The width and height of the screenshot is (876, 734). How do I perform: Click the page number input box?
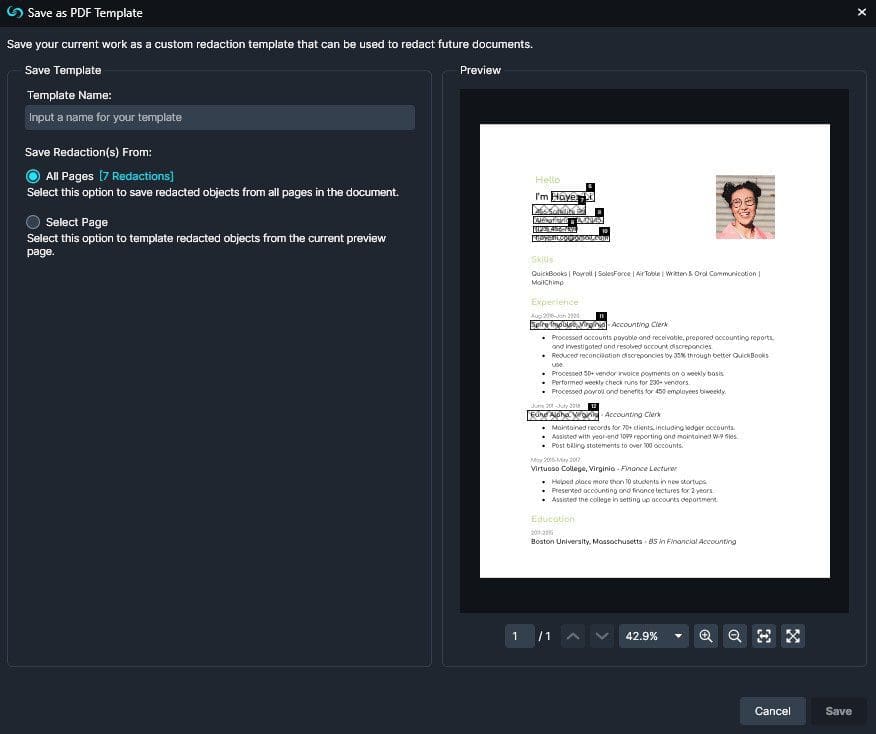point(519,636)
